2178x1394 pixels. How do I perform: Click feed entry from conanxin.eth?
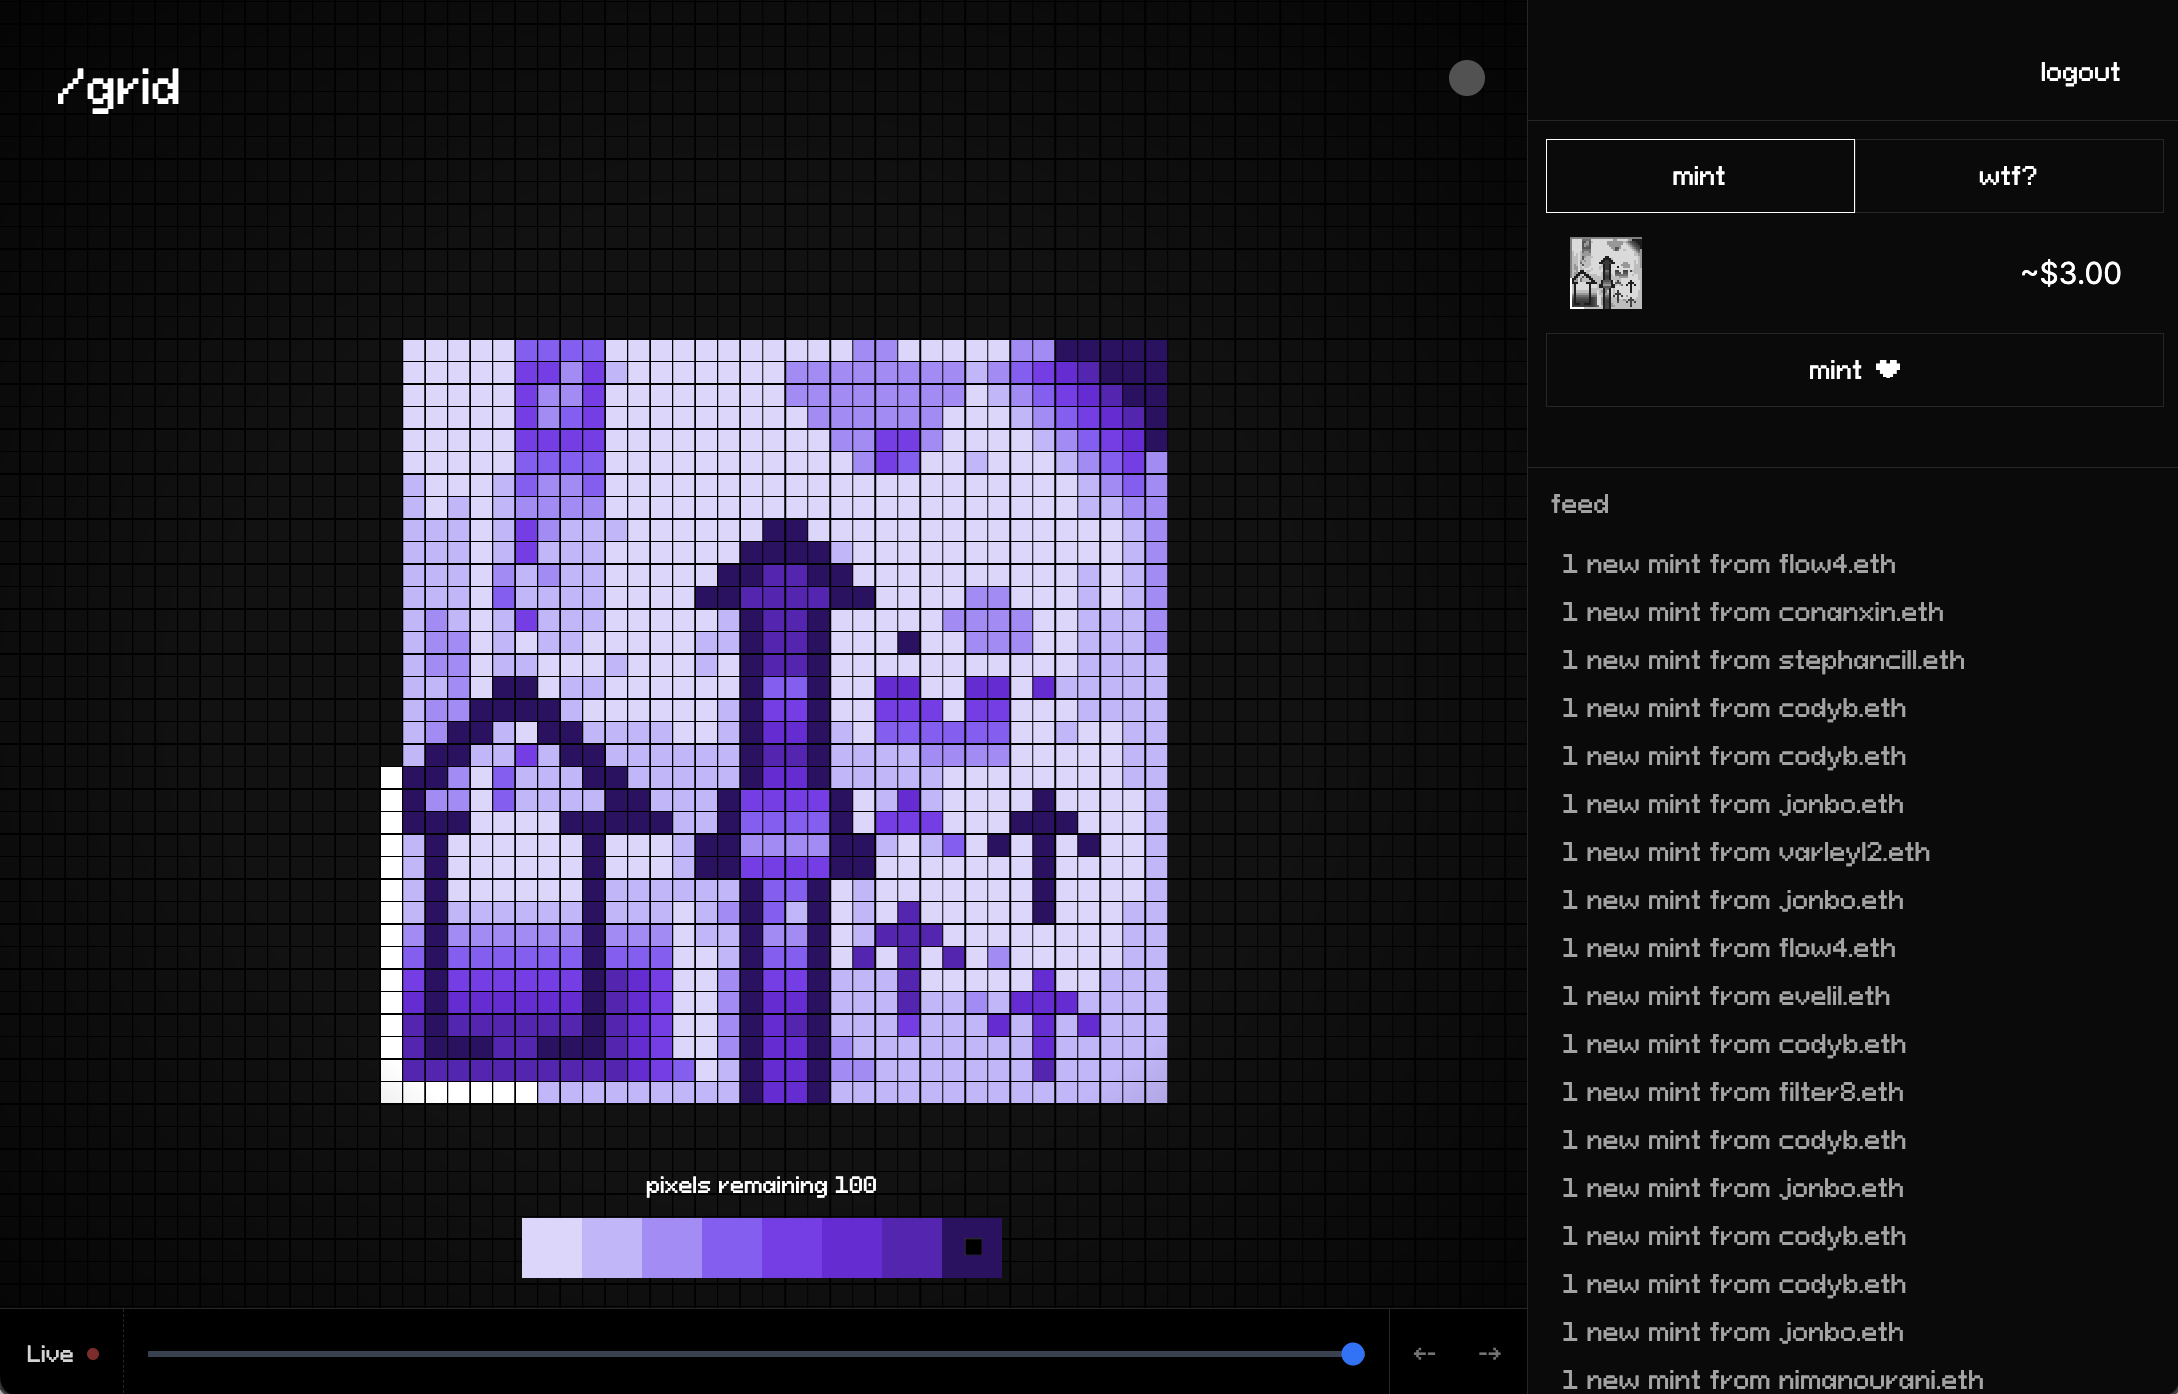point(1752,612)
